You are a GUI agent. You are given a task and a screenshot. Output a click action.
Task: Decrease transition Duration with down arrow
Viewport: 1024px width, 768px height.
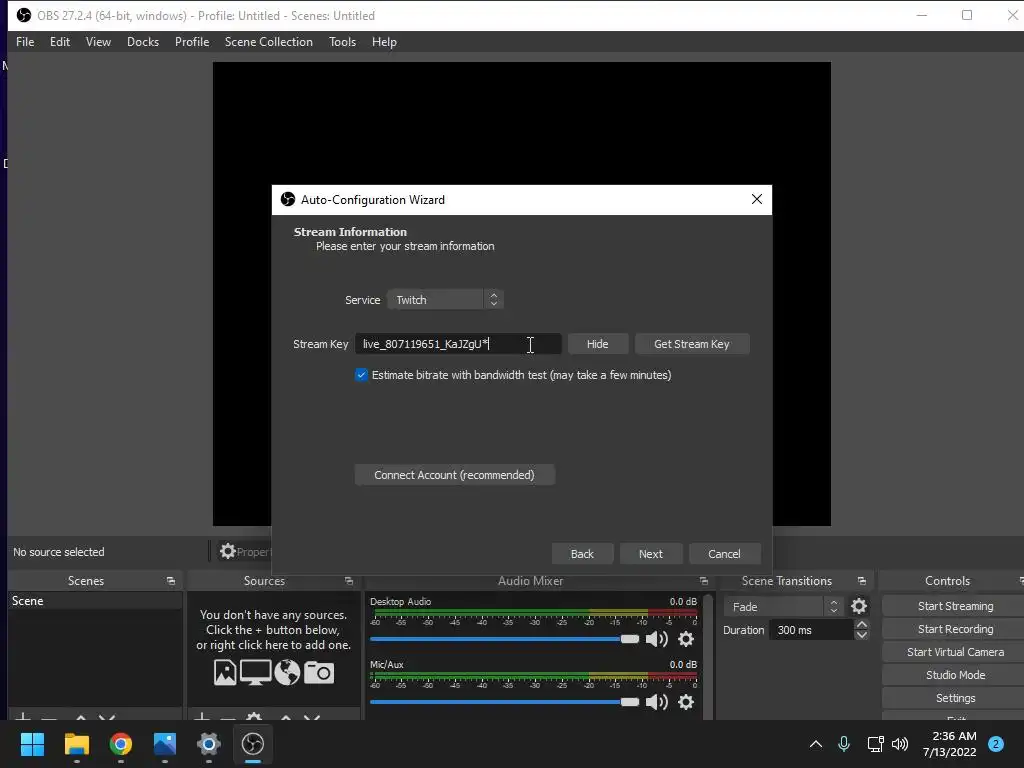coord(861,635)
